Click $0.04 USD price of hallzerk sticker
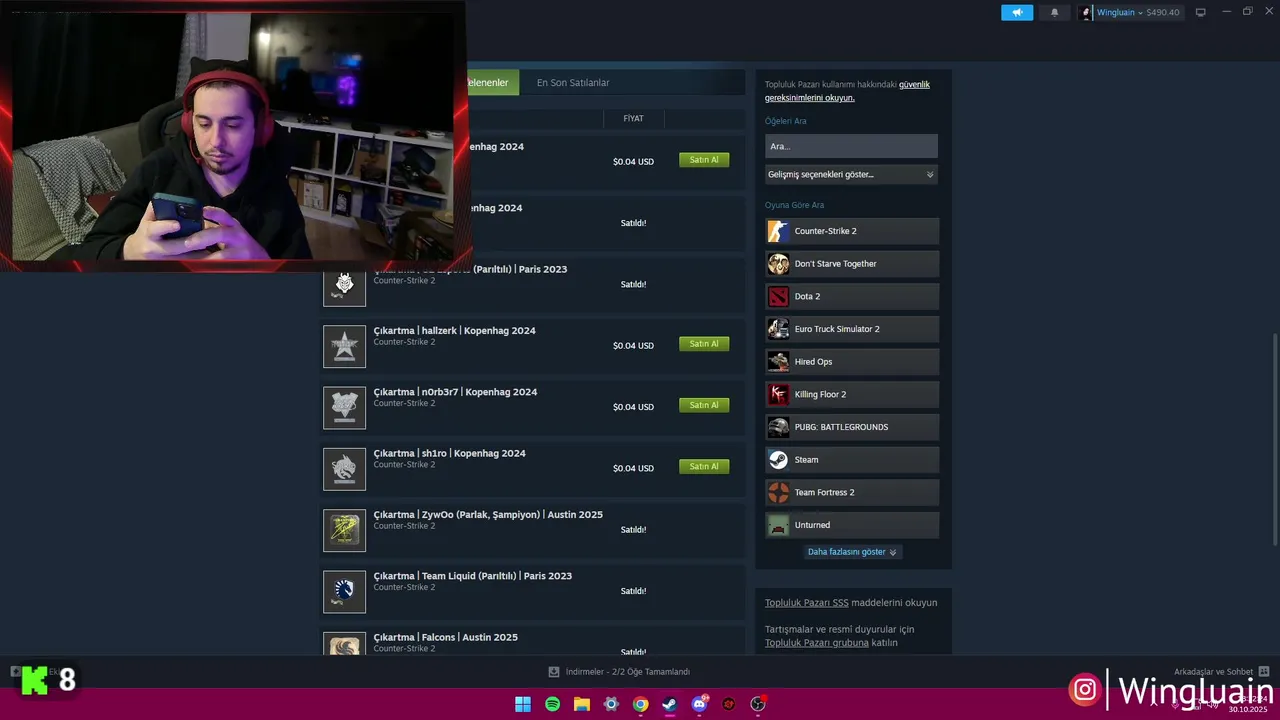This screenshot has height=720, width=1280. (633, 346)
